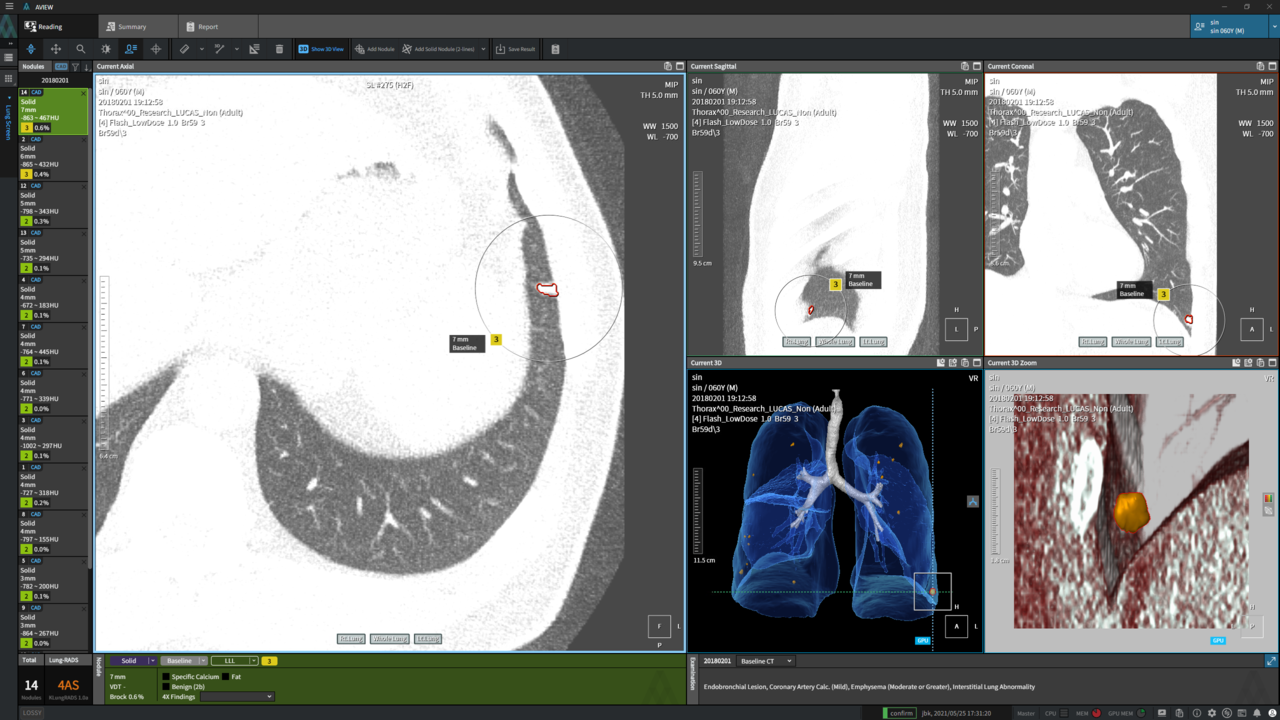Enable the Fat checkbox
The height and width of the screenshot is (720, 1280).
point(226,677)
